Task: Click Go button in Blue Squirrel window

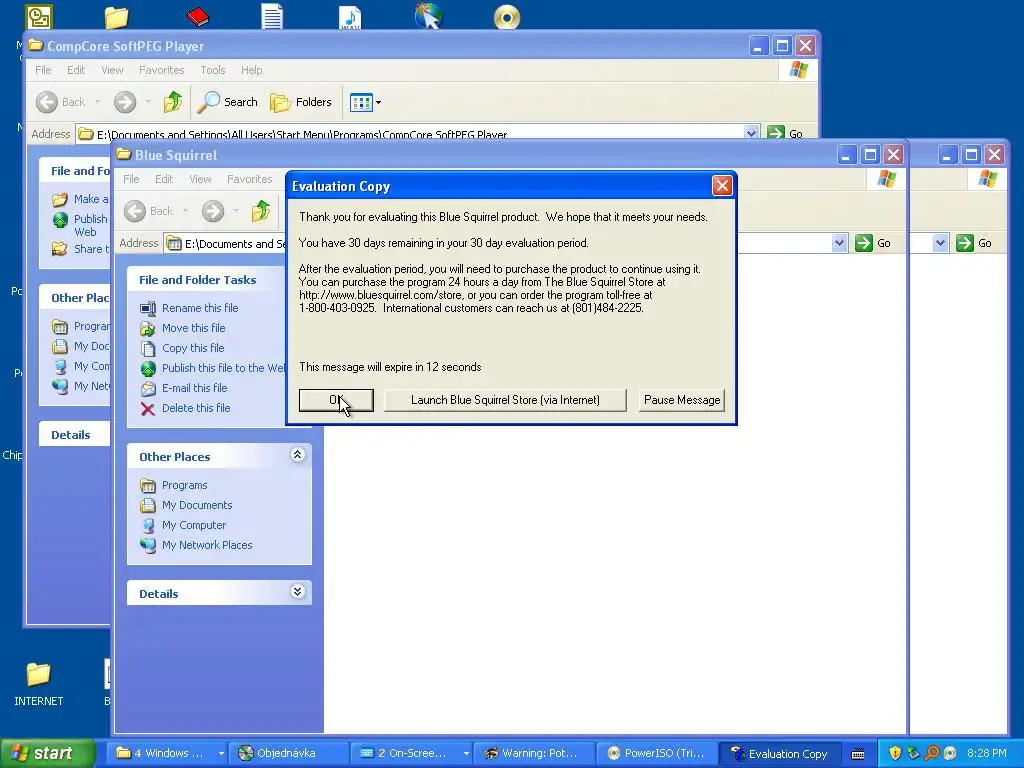Action: point(873,243)
